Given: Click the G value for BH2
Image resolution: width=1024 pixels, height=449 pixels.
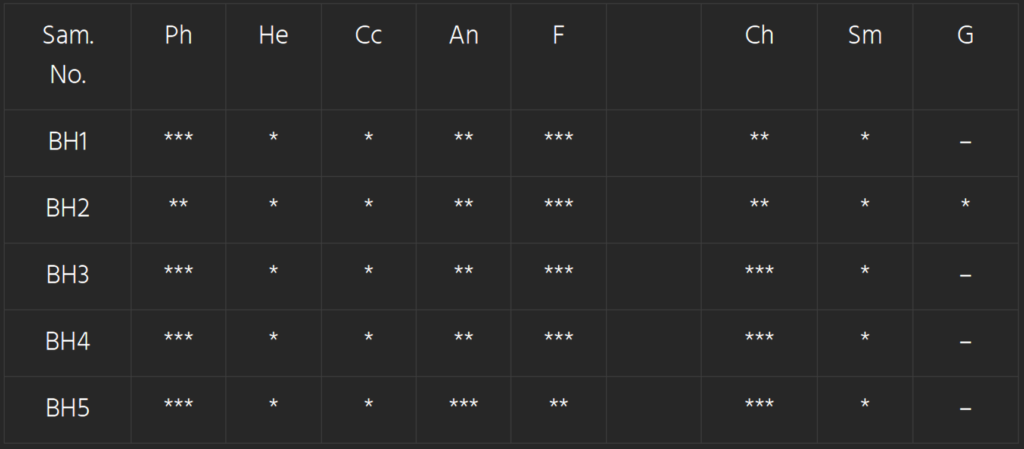Looking at the screenshot, I should click(x=965, y=205).
